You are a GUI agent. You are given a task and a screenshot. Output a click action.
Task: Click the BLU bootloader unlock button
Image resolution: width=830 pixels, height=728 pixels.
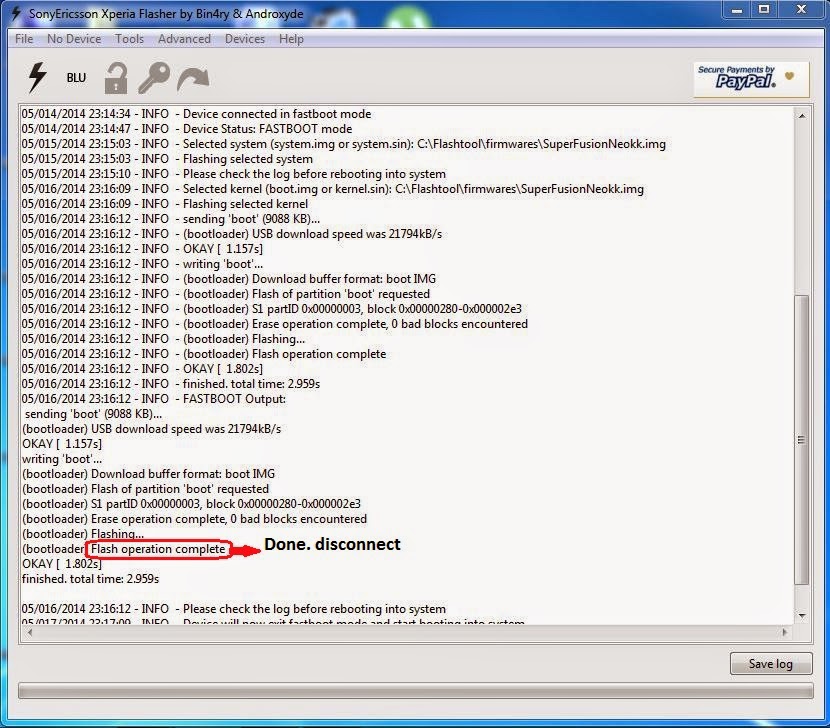click(76, 78)
